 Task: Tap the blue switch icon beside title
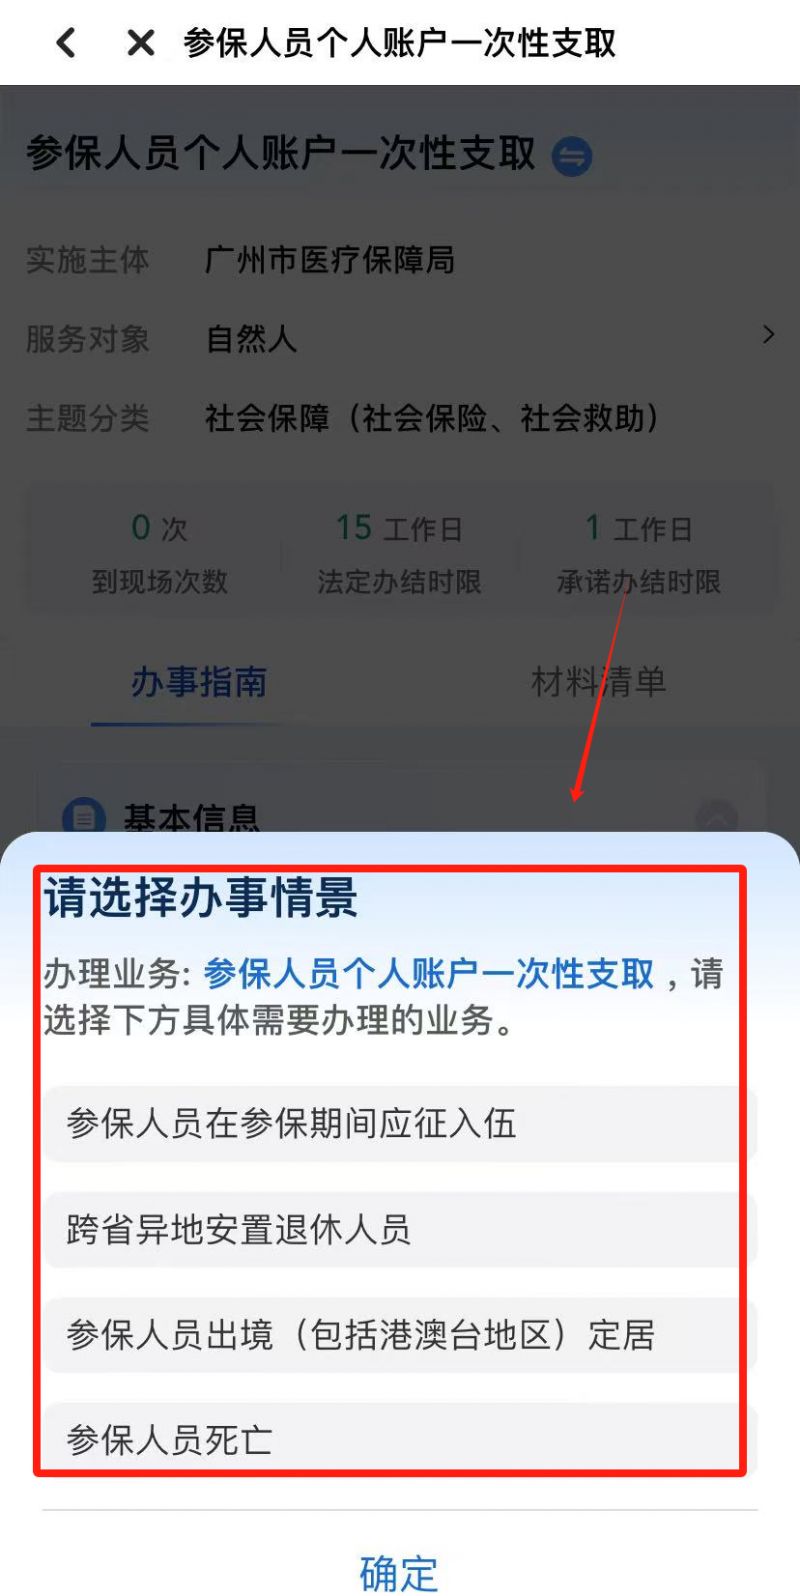pyautogui.click(x=572, y=156)
